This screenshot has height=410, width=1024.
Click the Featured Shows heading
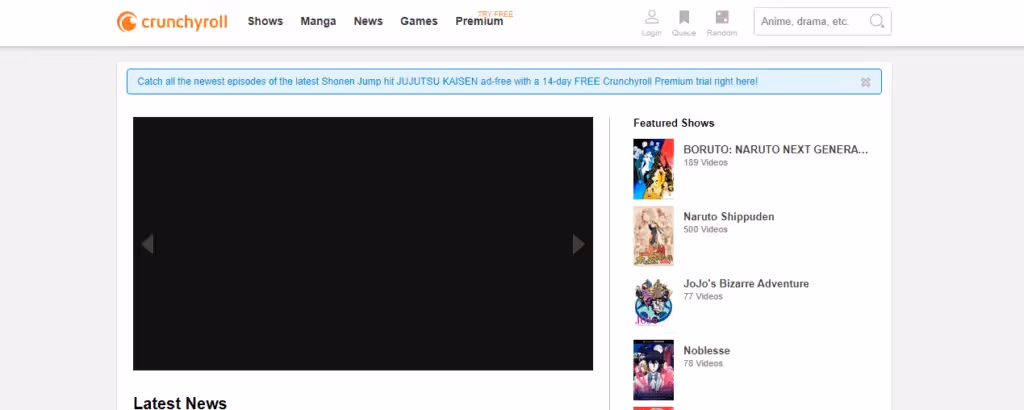click(674, 123)
